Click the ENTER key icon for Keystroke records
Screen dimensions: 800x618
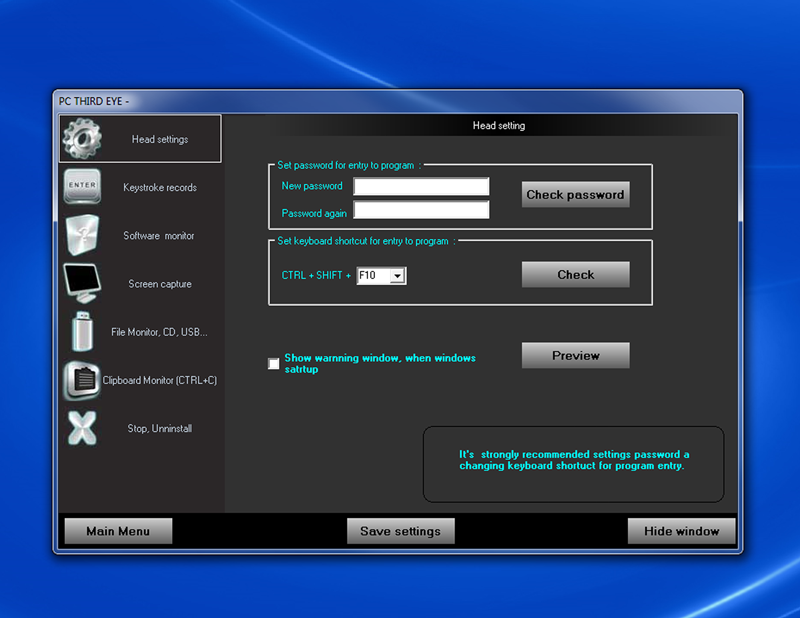click(x=82, y=186)
